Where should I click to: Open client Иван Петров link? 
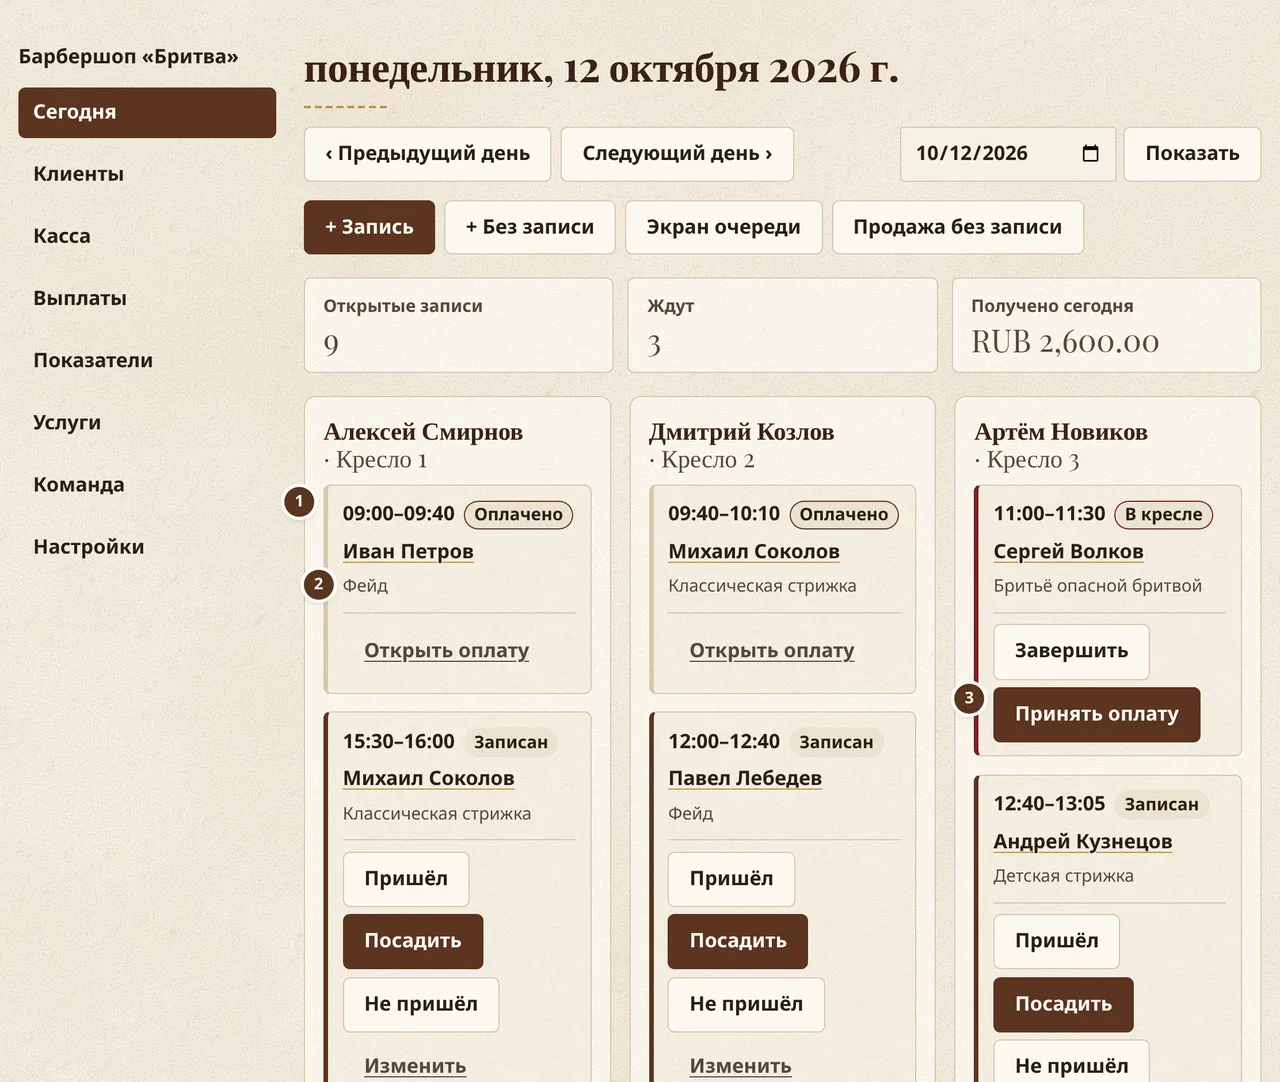click(x=408, y=551)
